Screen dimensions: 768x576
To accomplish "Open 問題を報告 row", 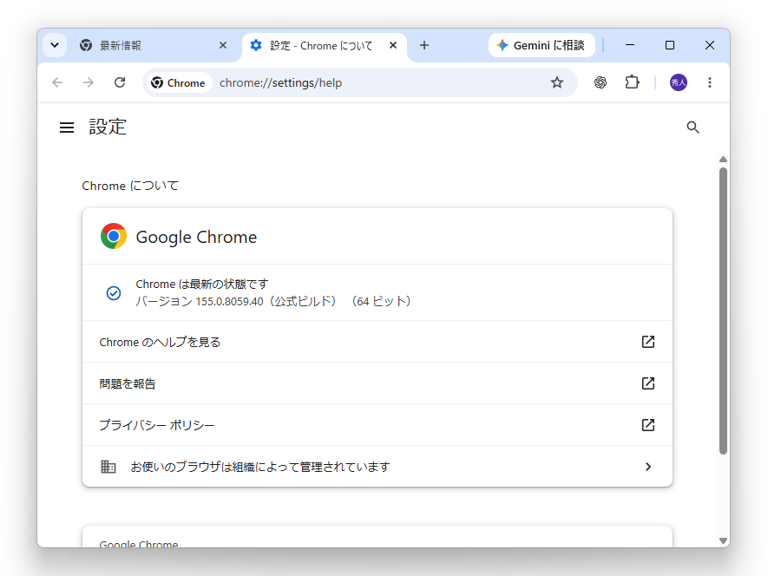I will click(377, 384).
